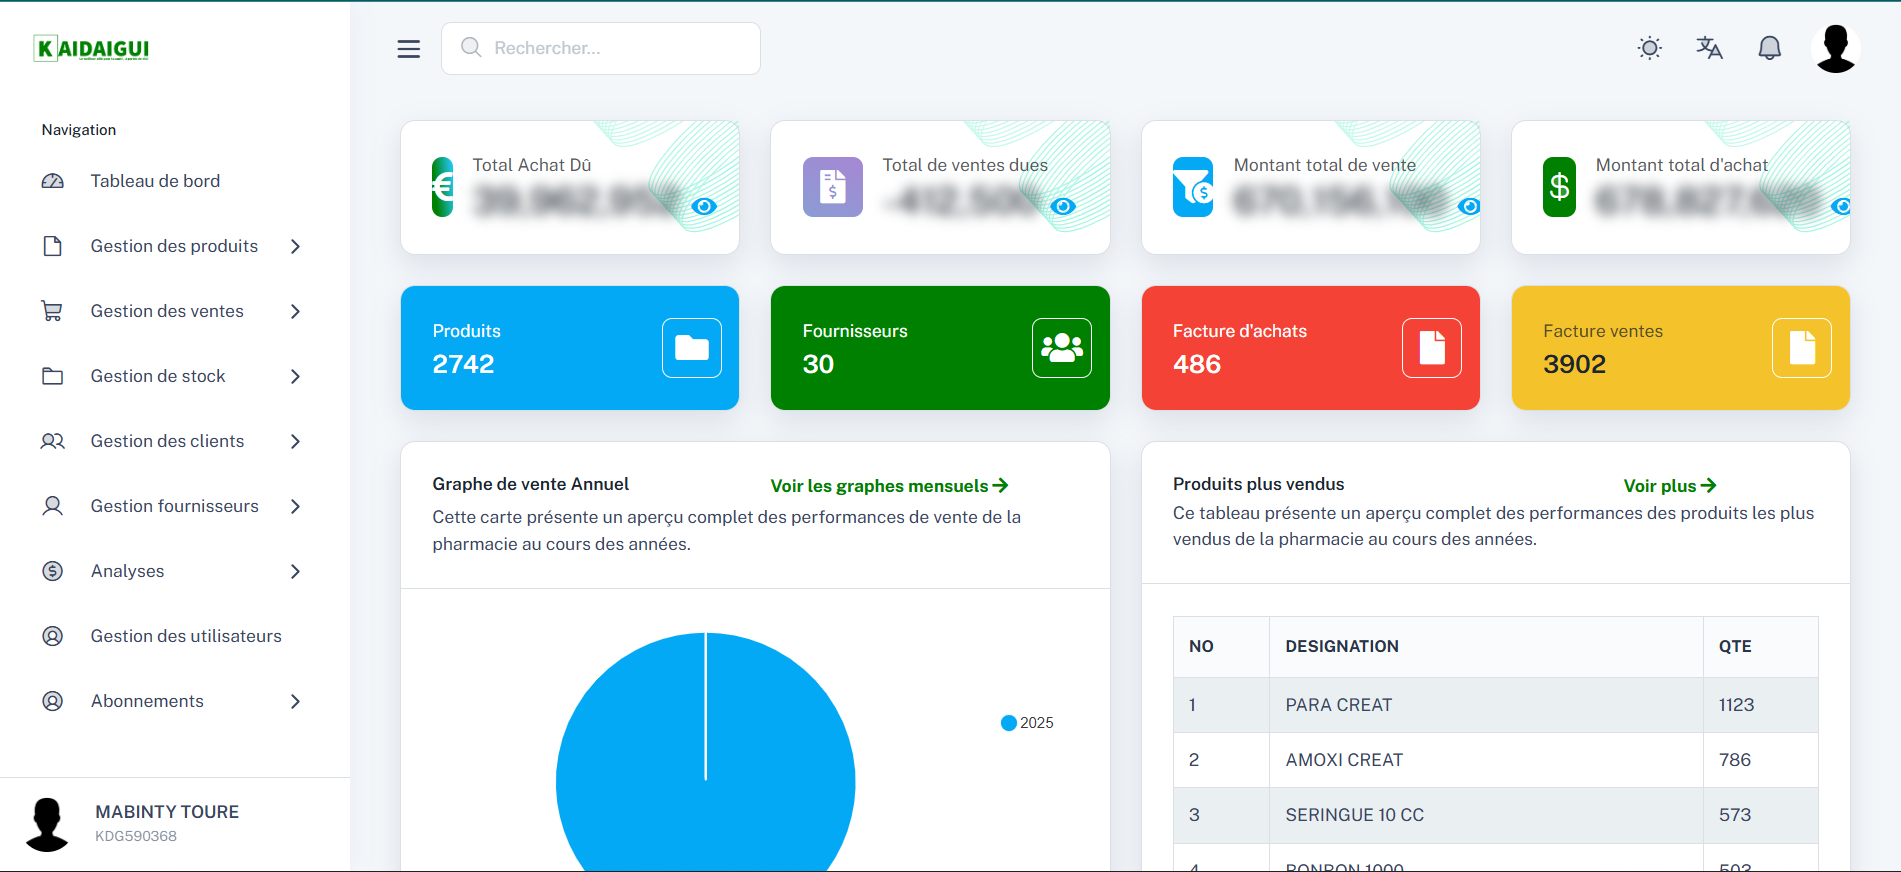The width and height of the screenshot is (1901, 872).
Task: Open notifications bell
Action: tap(1769, 48)
